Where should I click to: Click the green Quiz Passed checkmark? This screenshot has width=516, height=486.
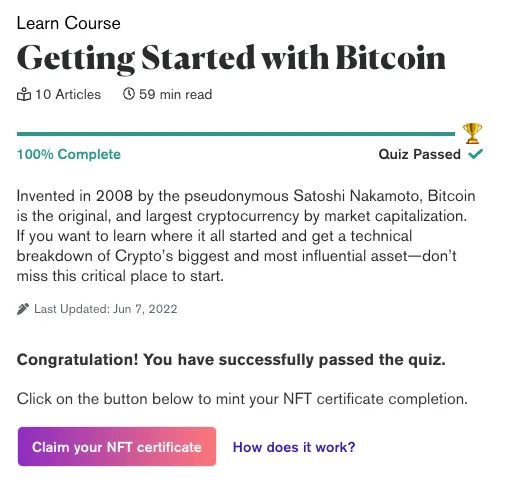click(x=475, y=154)
